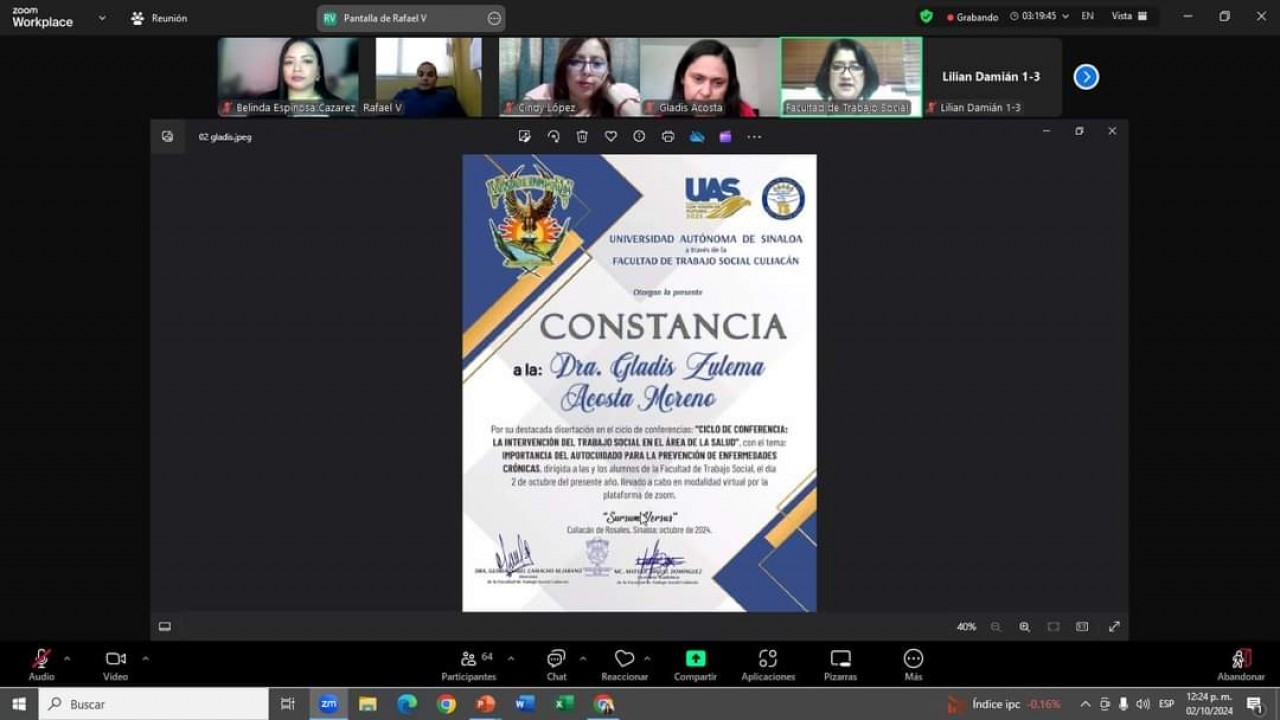Click the Buscar search box in taskbar
This screenshot has width=1280, height=720.
click(x=155, y=704)
